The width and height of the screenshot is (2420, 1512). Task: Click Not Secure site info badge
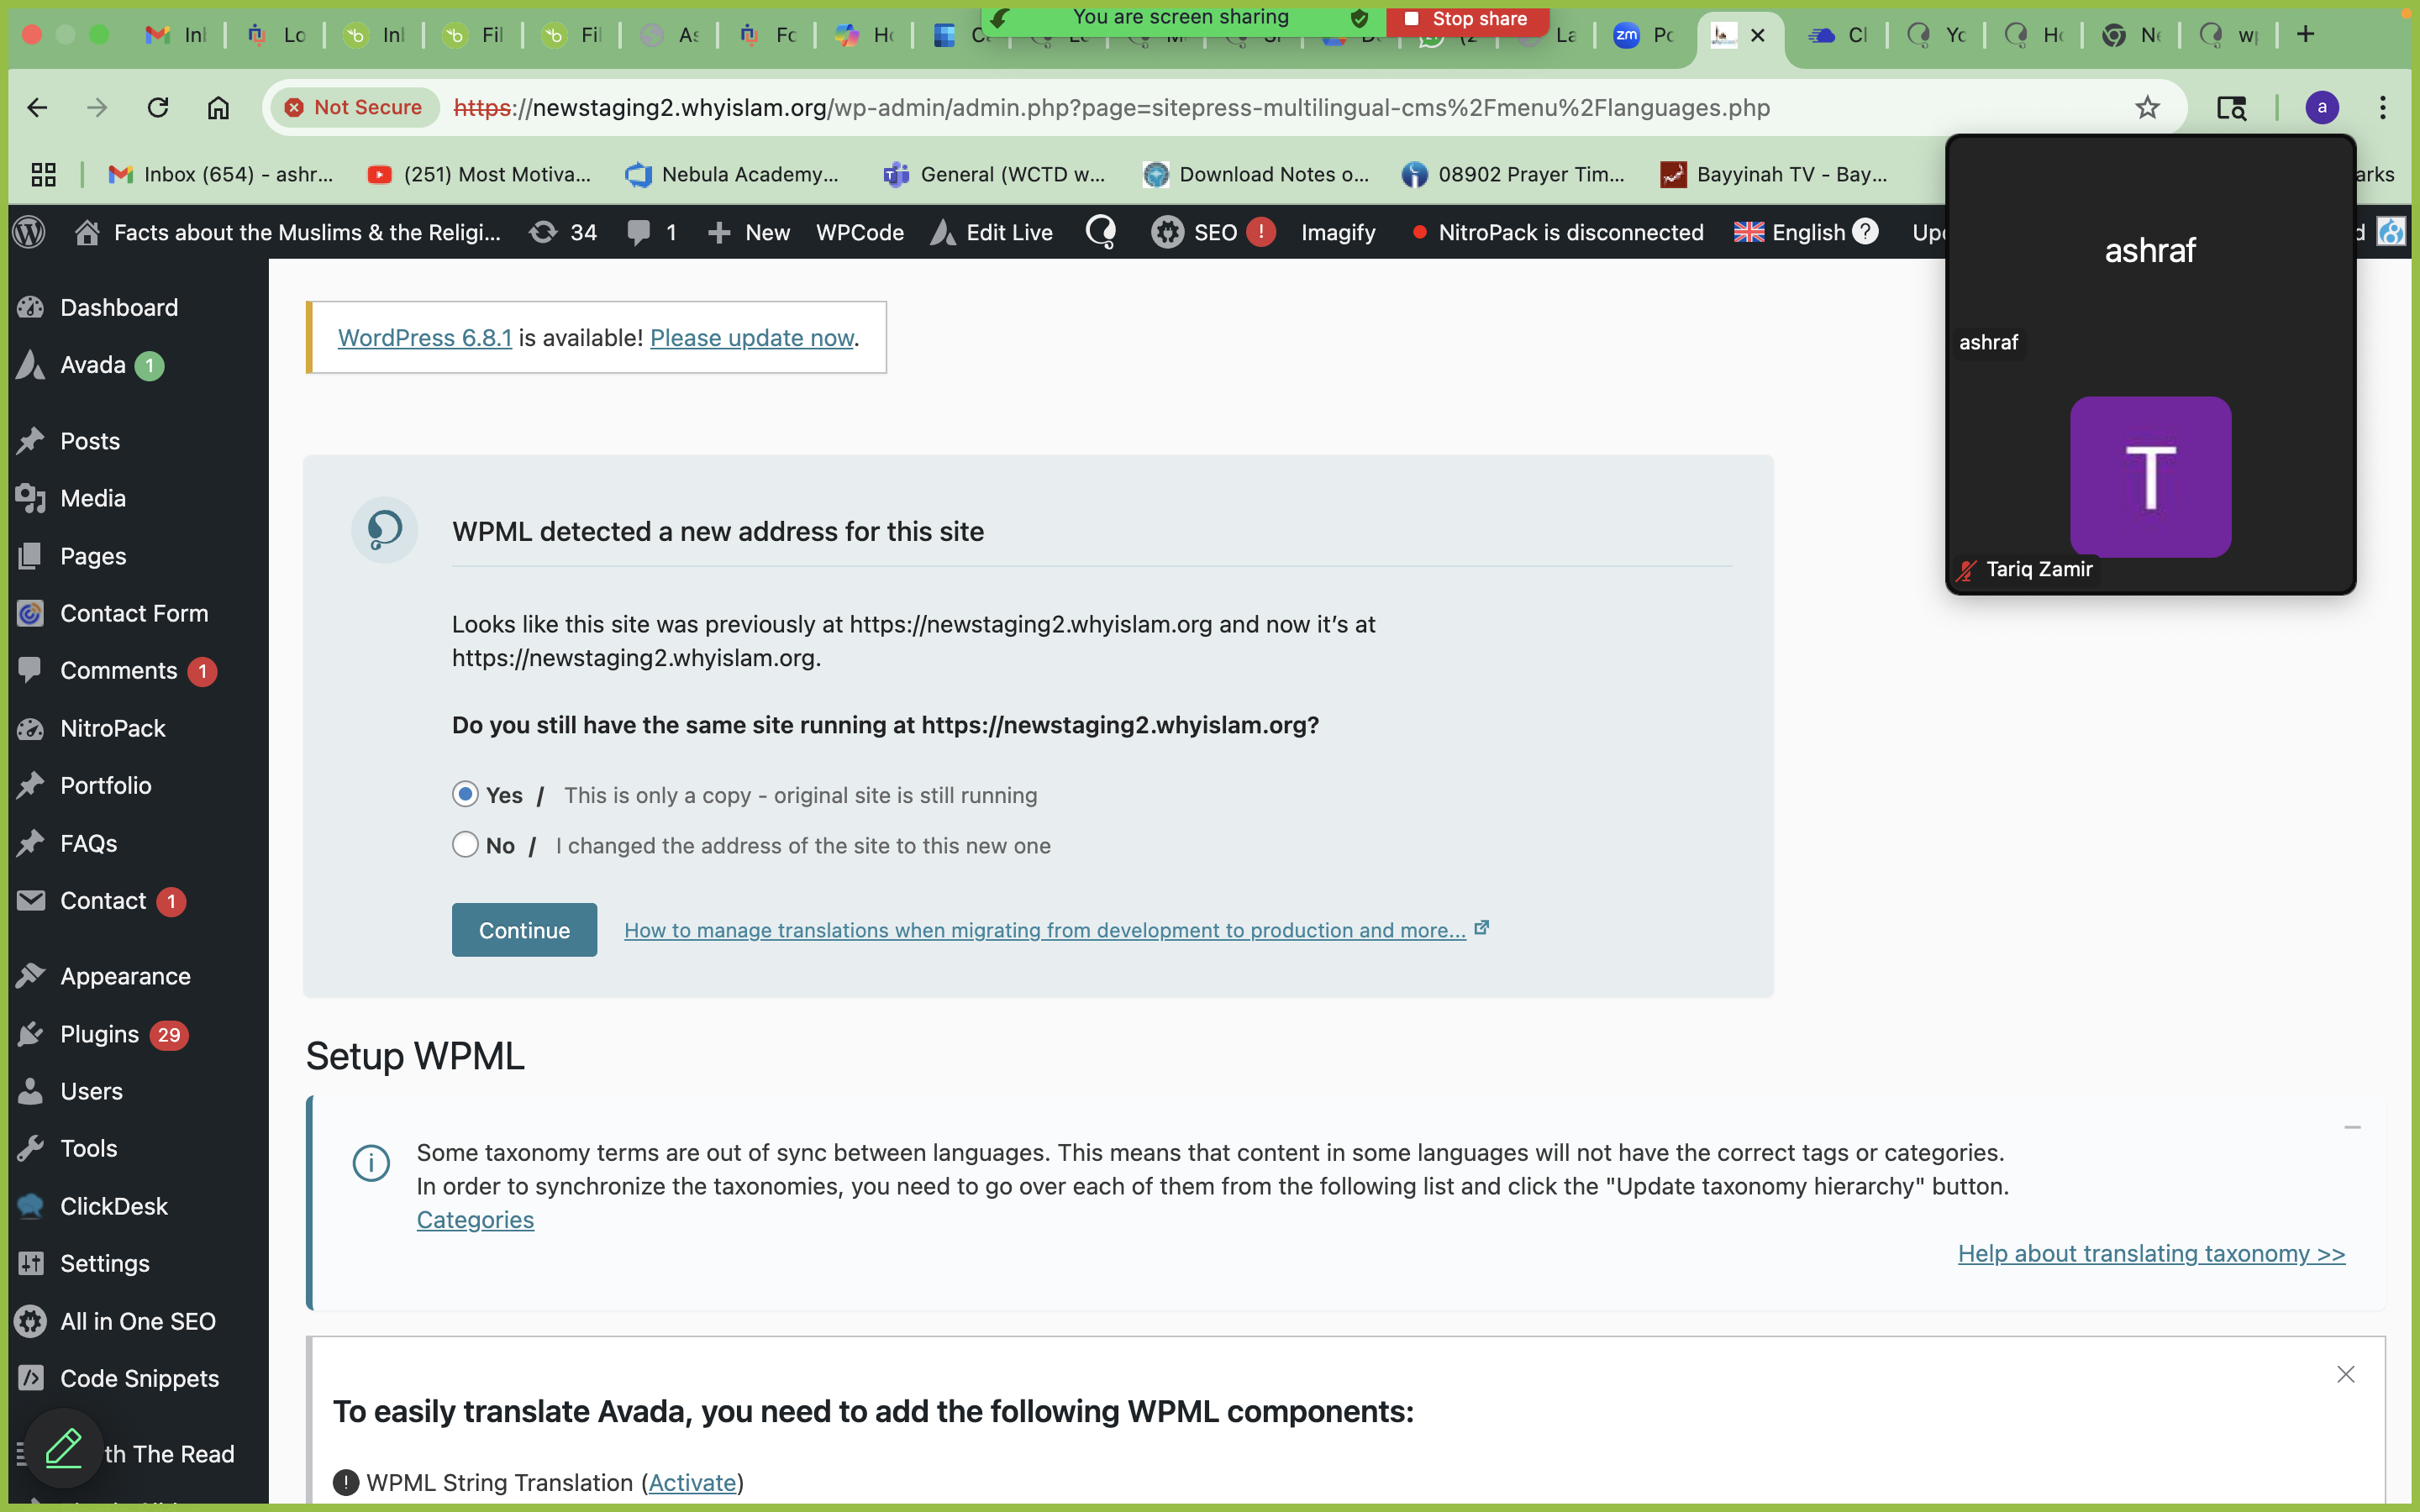click(x=353, y=108)
